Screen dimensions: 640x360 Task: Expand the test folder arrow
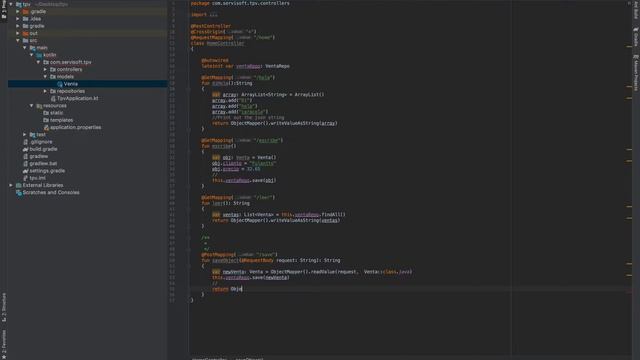click(x=25, y=134)
